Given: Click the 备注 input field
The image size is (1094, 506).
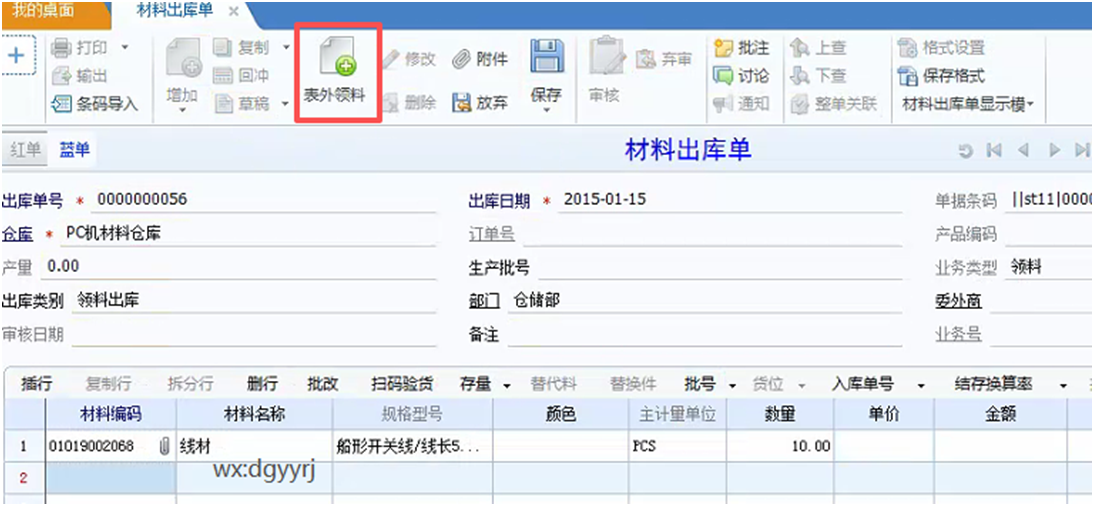Looking at the screenshot, I should pos(704,335).
